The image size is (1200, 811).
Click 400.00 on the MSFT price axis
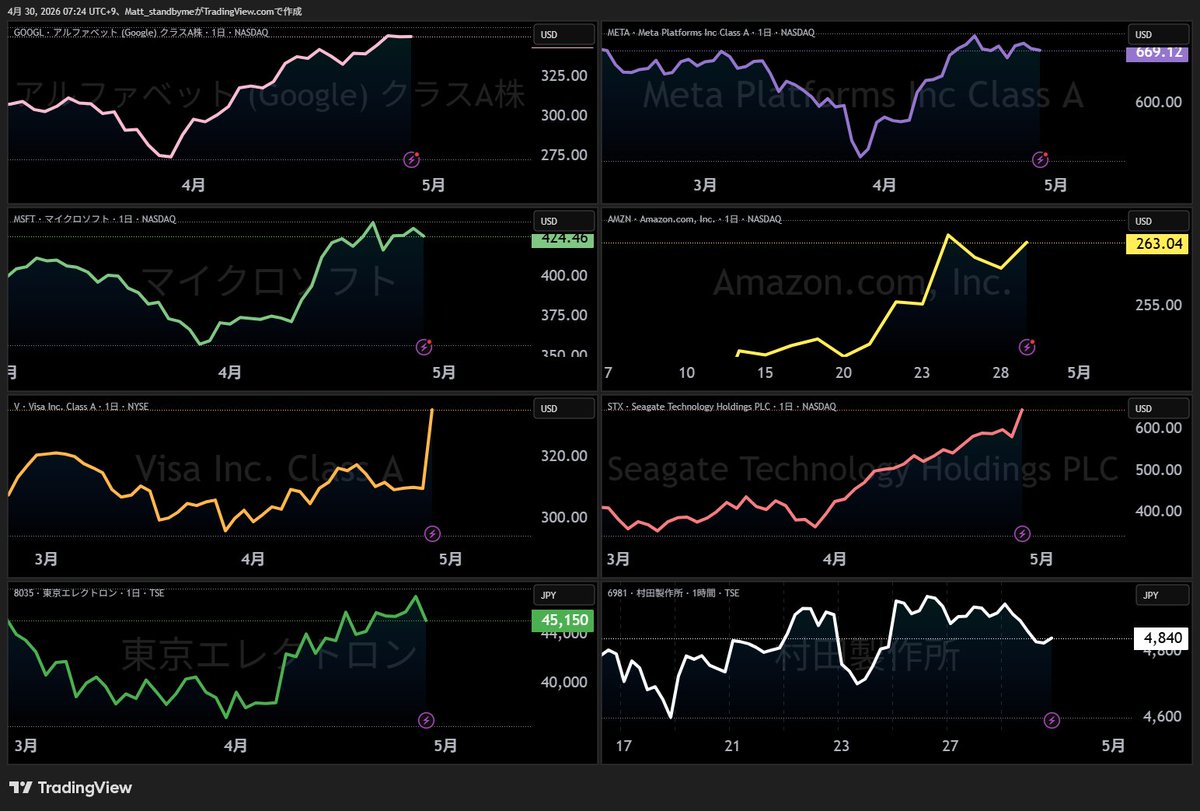pos(562,275)
